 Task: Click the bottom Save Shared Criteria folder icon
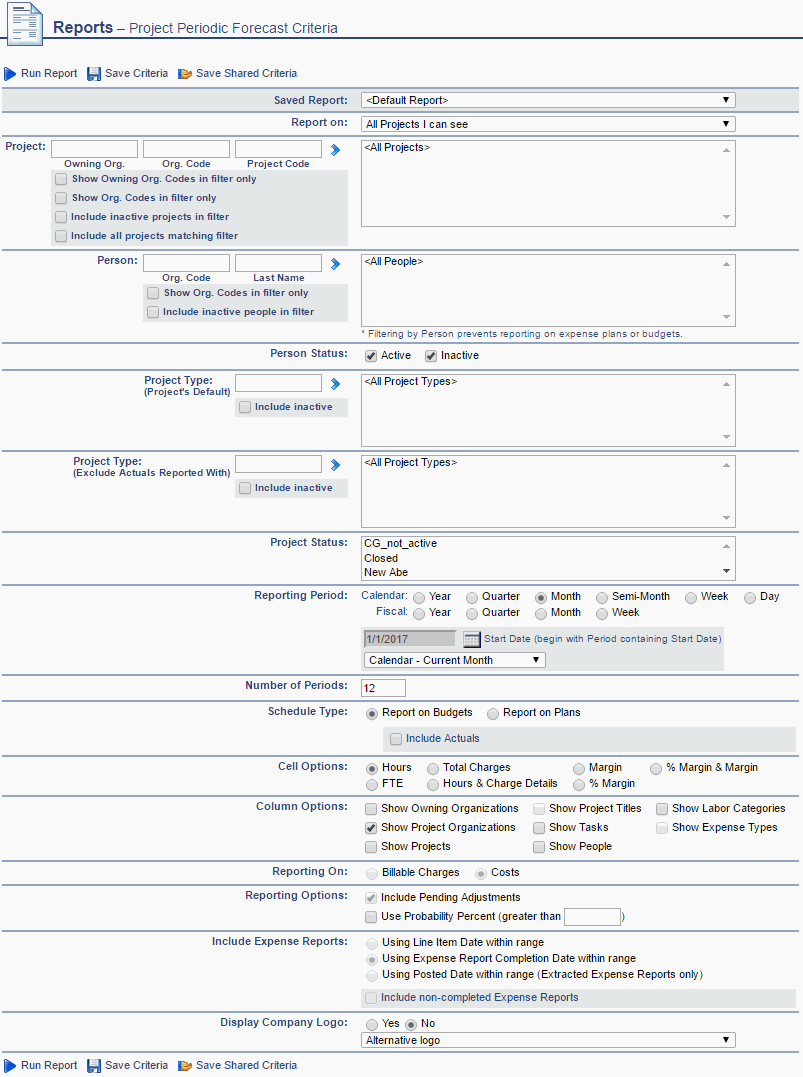pos(185,1065)
